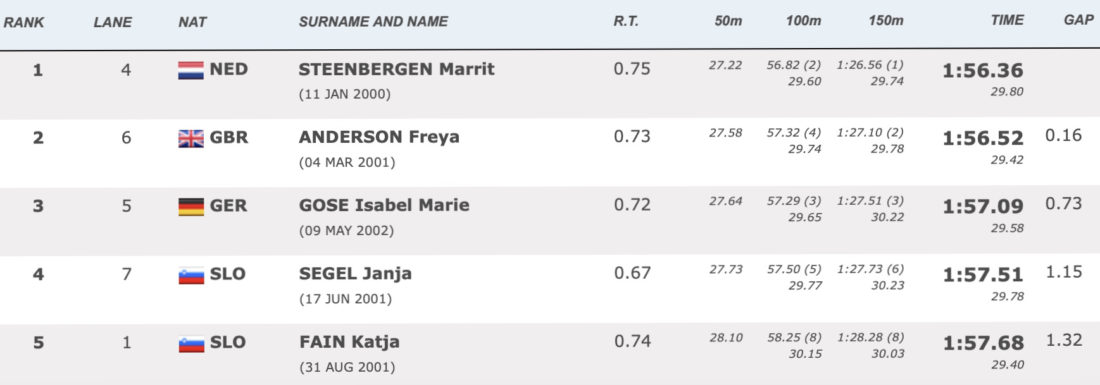Screen dimensions: 1100x385
Task: Click Slovenia flag next to SEGEL Janja
Action: [191, 275]
